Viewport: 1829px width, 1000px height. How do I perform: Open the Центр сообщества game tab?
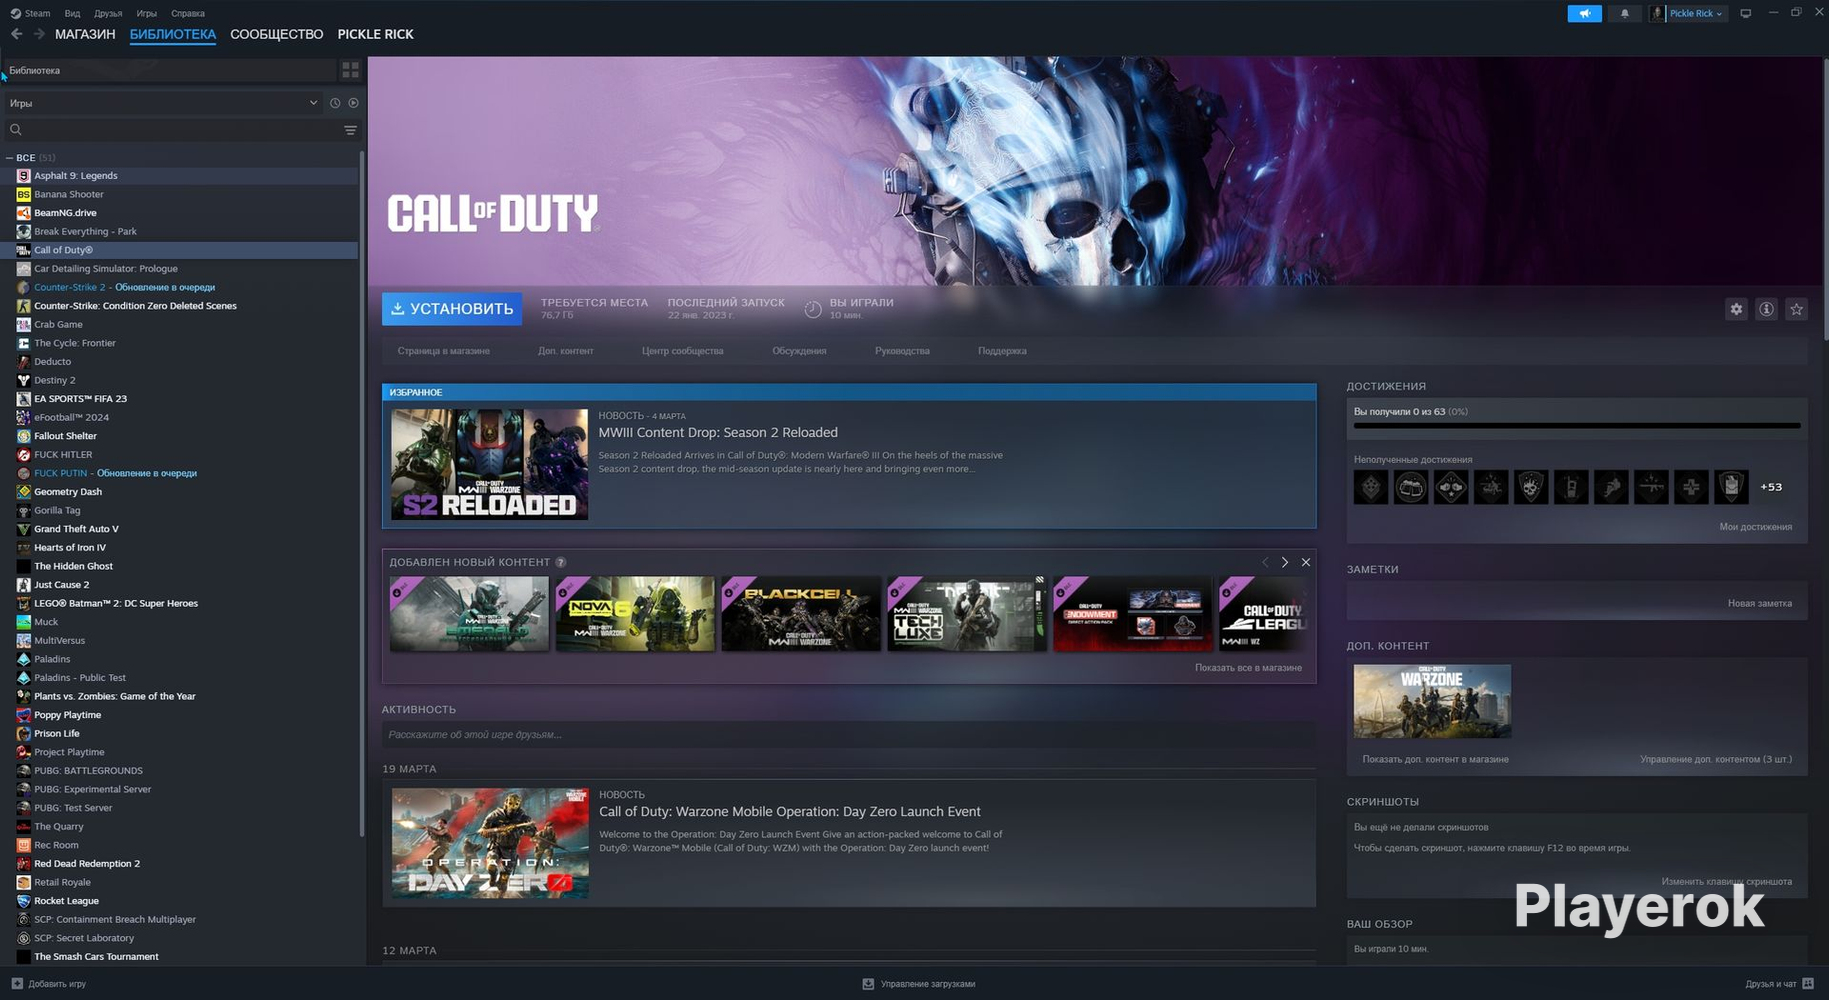[x=683, y=351]
